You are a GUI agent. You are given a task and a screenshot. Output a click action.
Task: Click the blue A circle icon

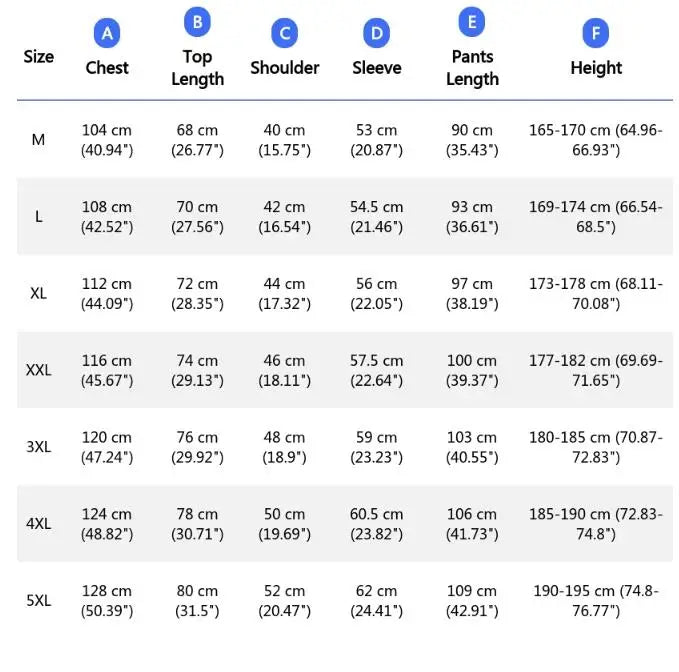[107, 33]
